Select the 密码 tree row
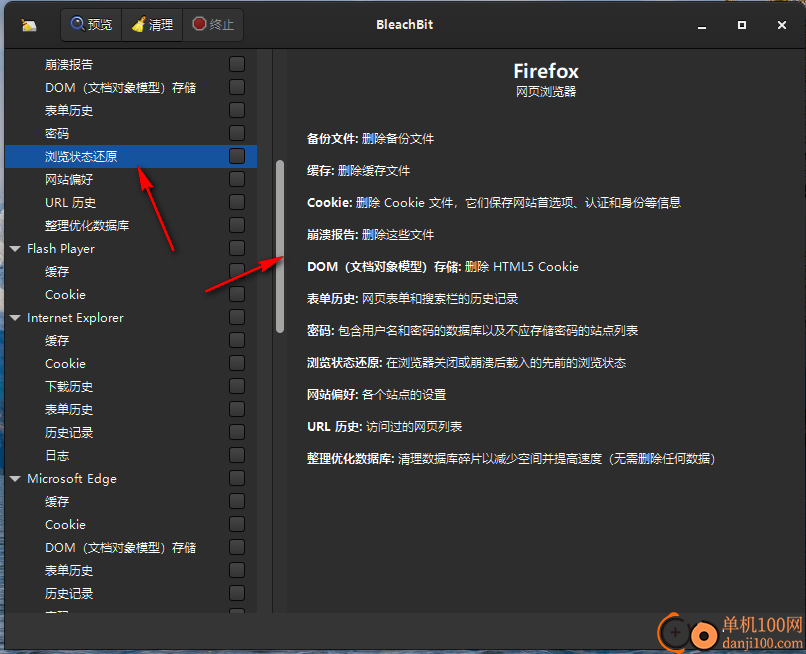The height and width of the screenshot is (654, 806). 131,133
